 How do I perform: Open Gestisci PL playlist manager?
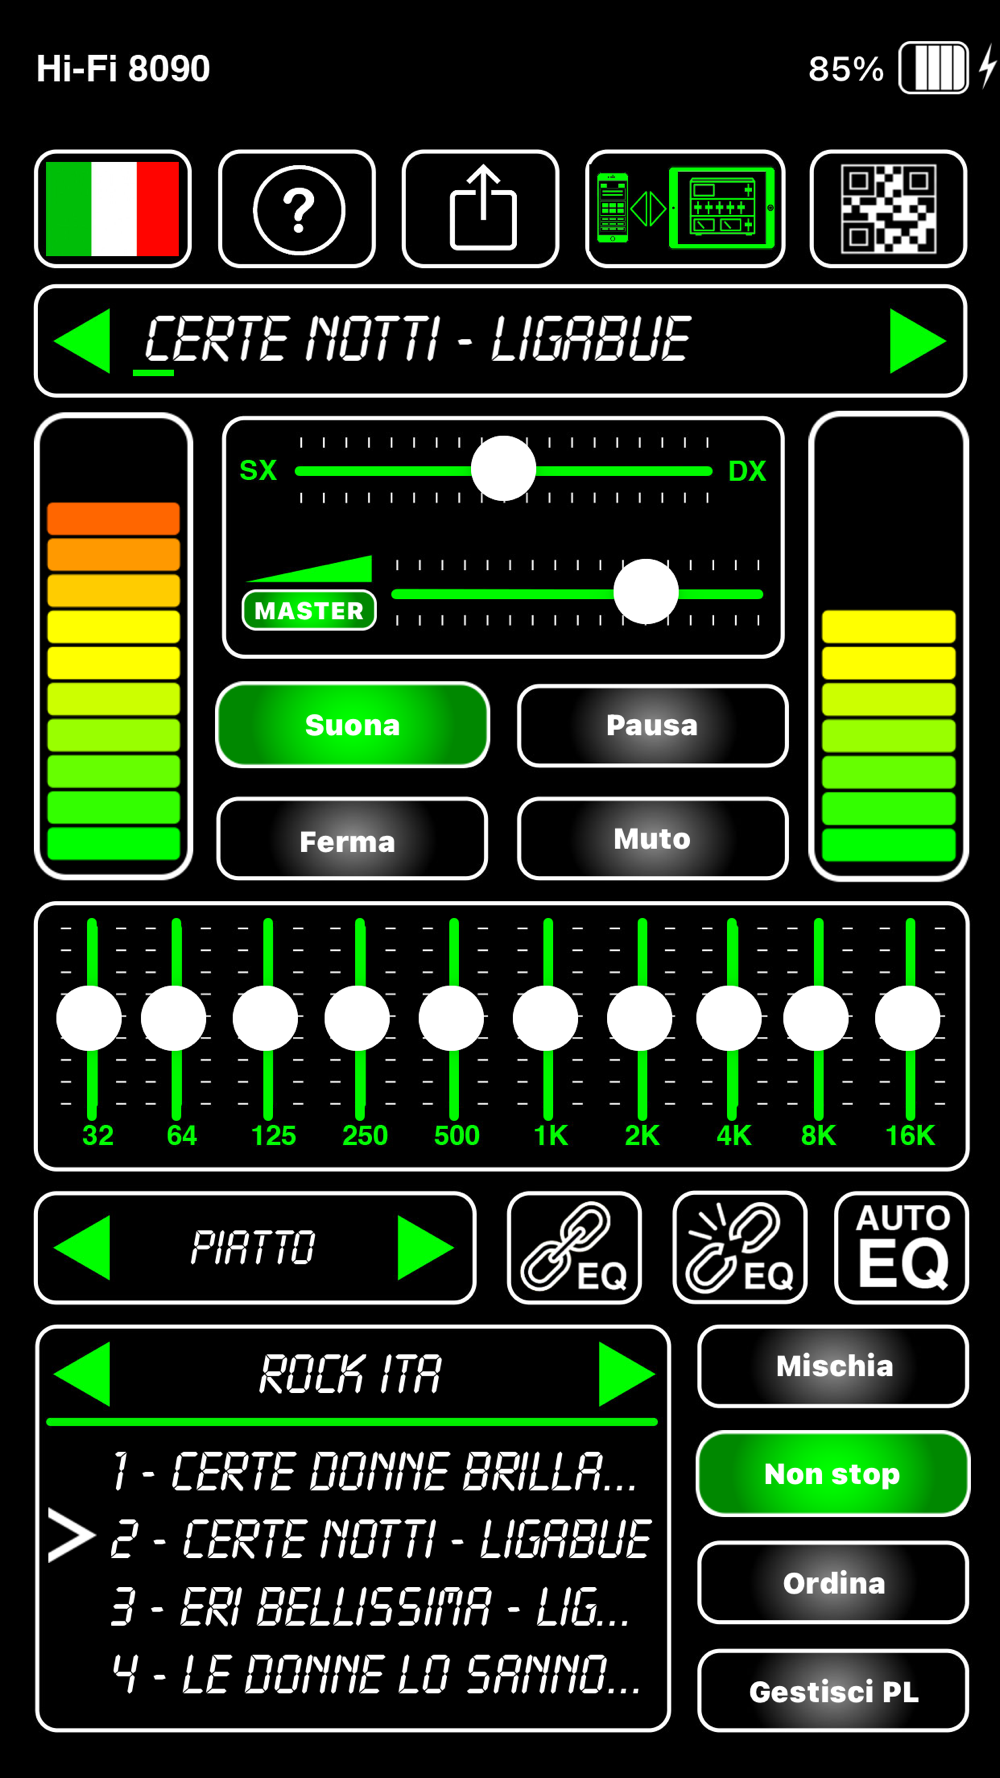pos(833,1691)
